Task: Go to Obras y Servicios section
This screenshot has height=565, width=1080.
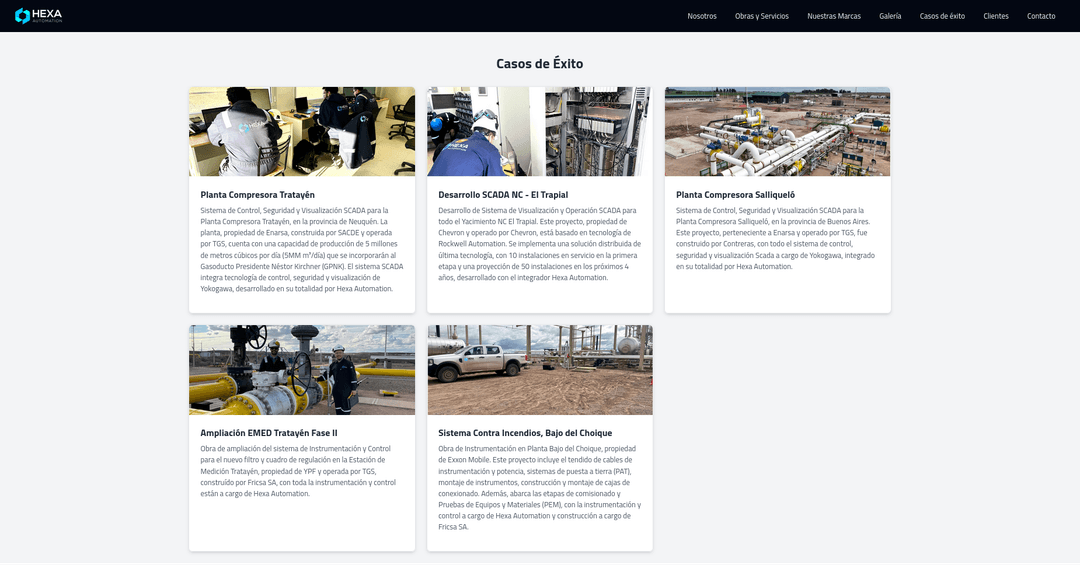Action: click(762, 16)
